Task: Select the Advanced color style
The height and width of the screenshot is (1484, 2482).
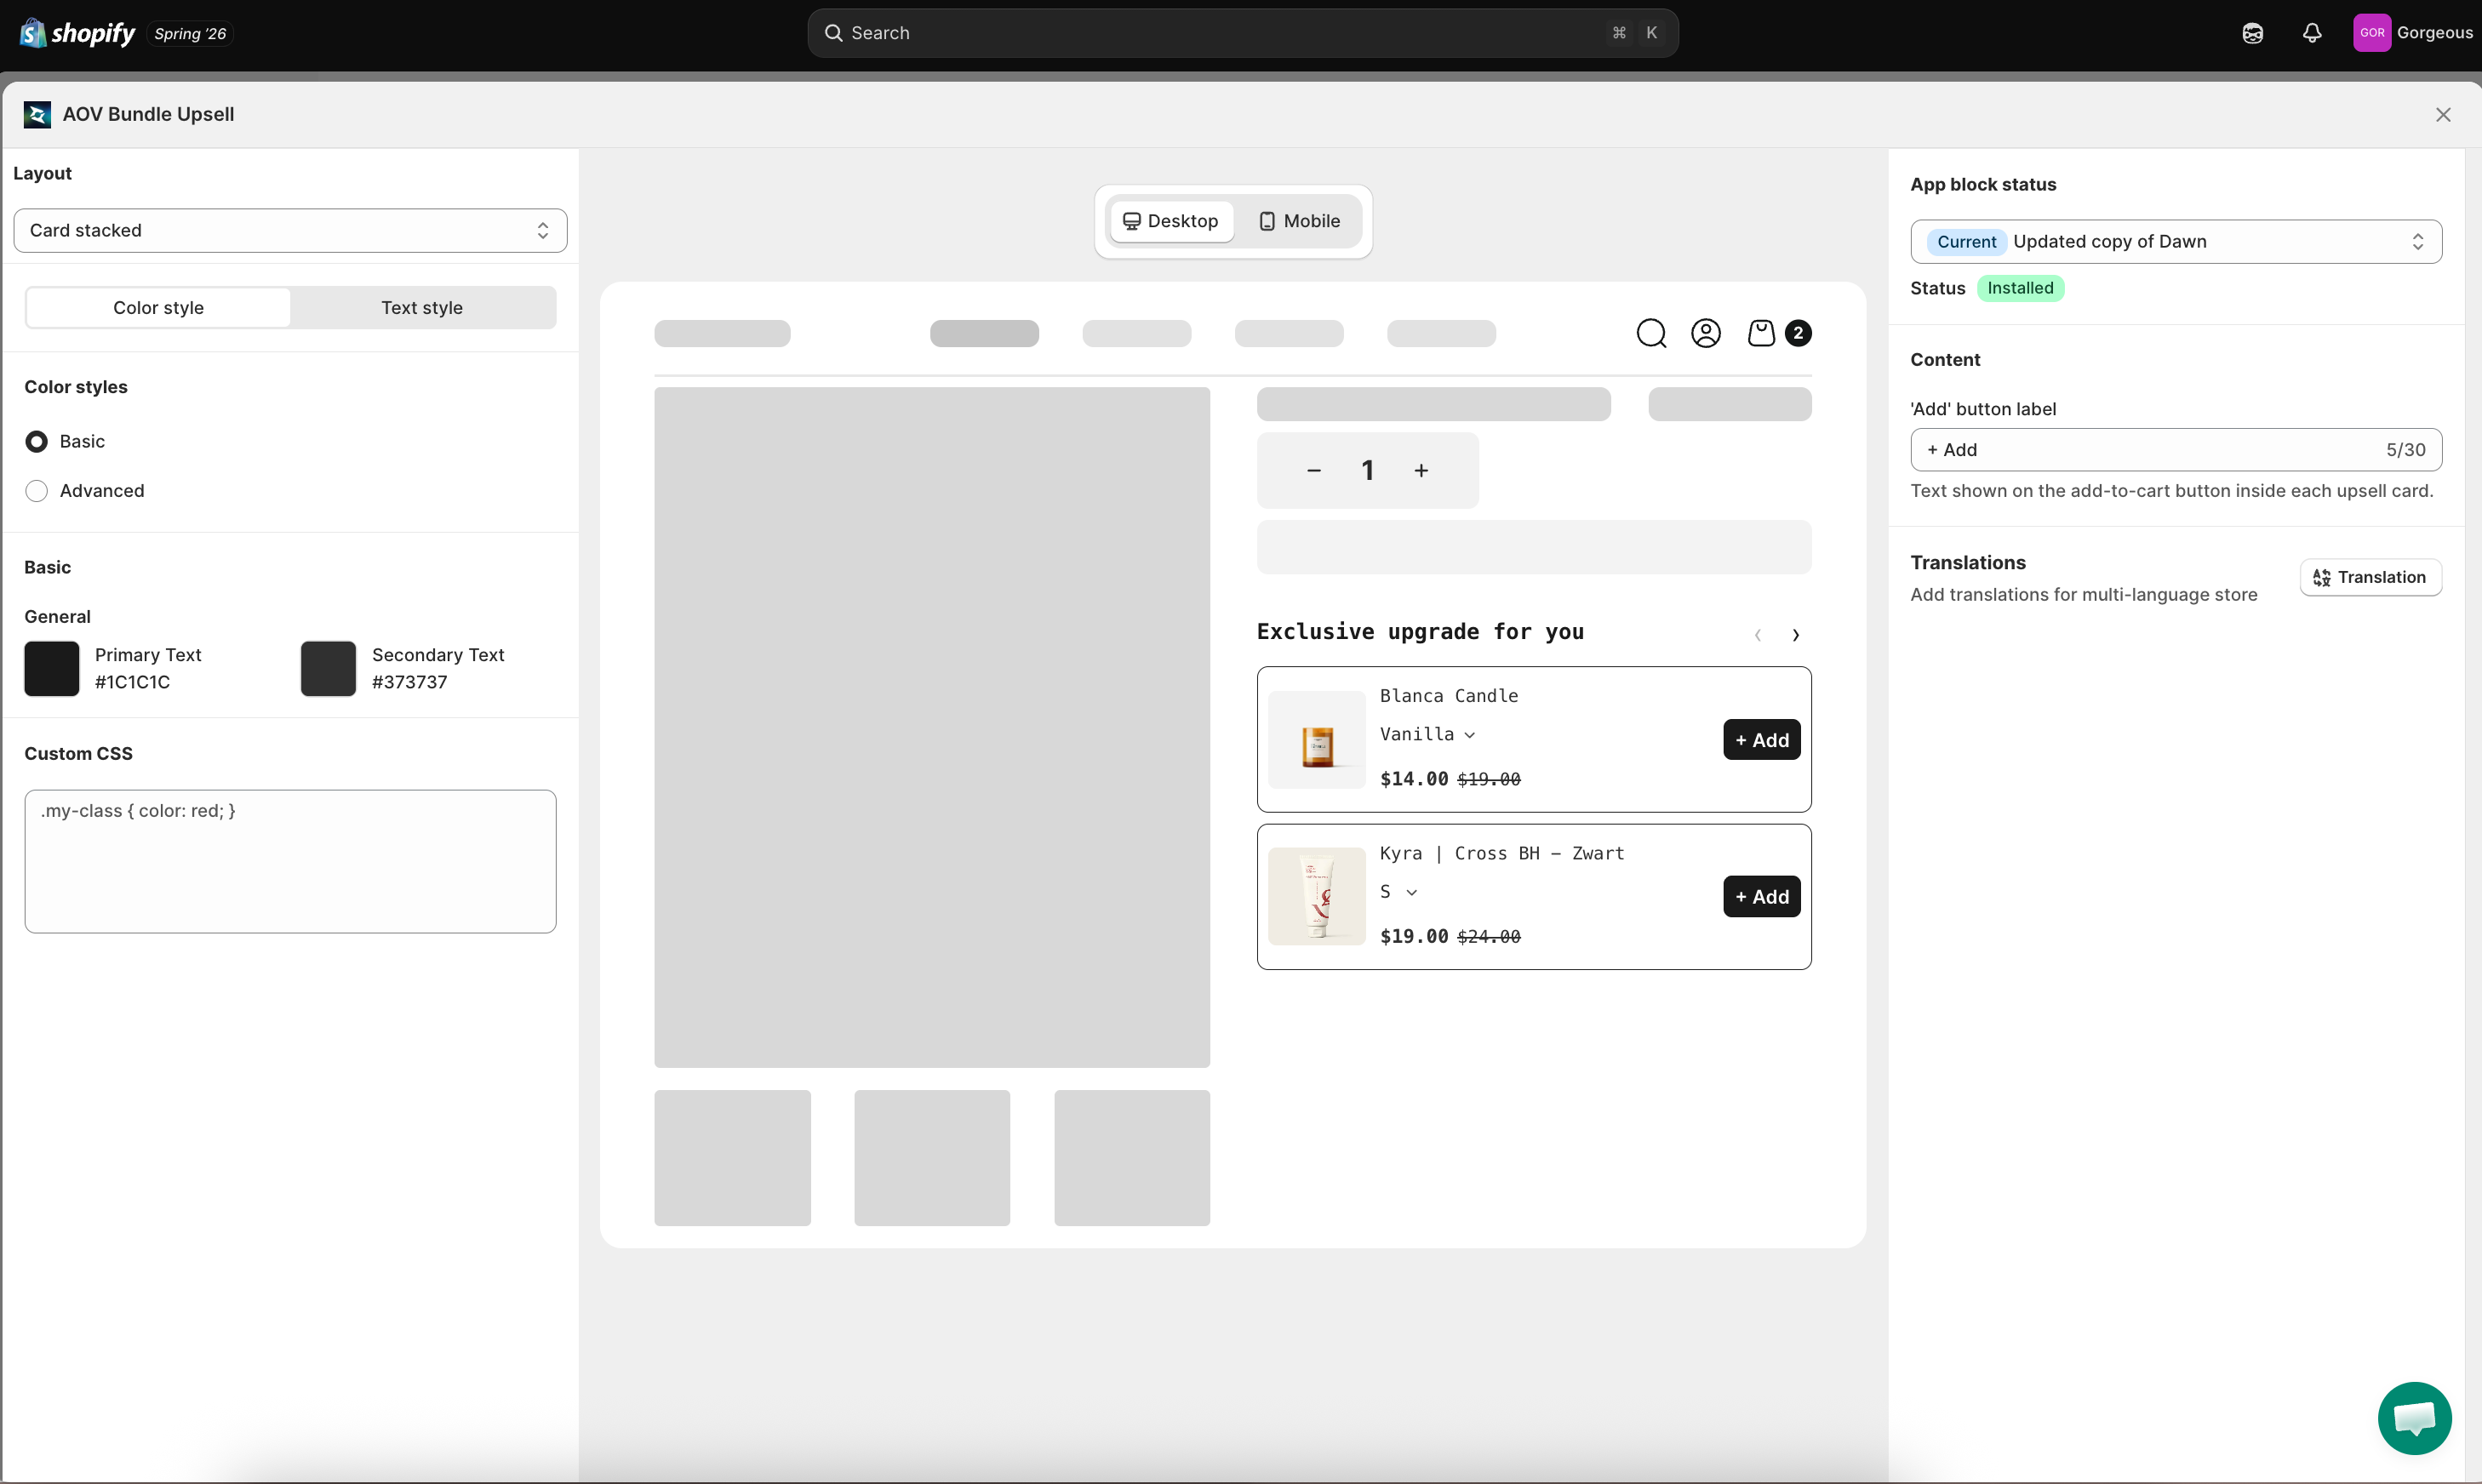Action: coord(37,491)
